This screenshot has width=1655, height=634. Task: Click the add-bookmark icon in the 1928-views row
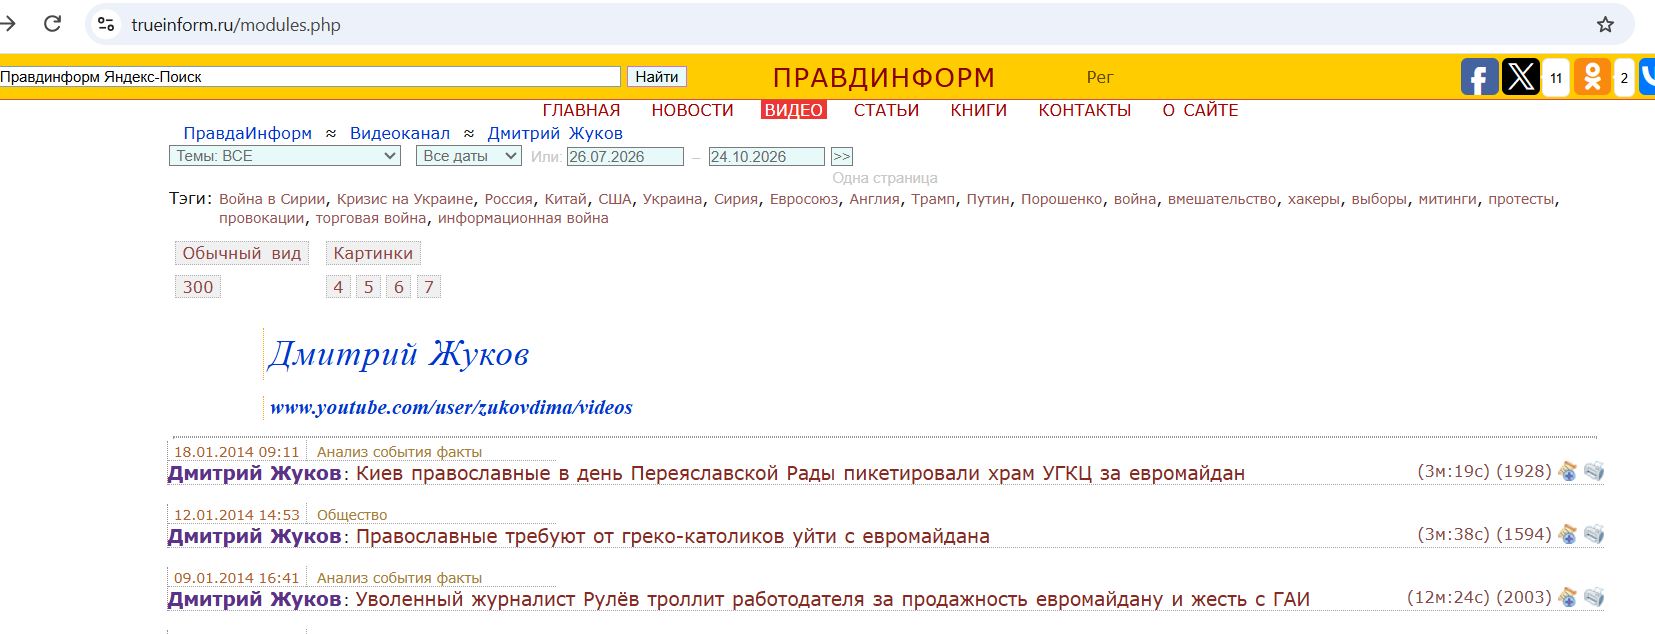click(x=1568, y=471)
